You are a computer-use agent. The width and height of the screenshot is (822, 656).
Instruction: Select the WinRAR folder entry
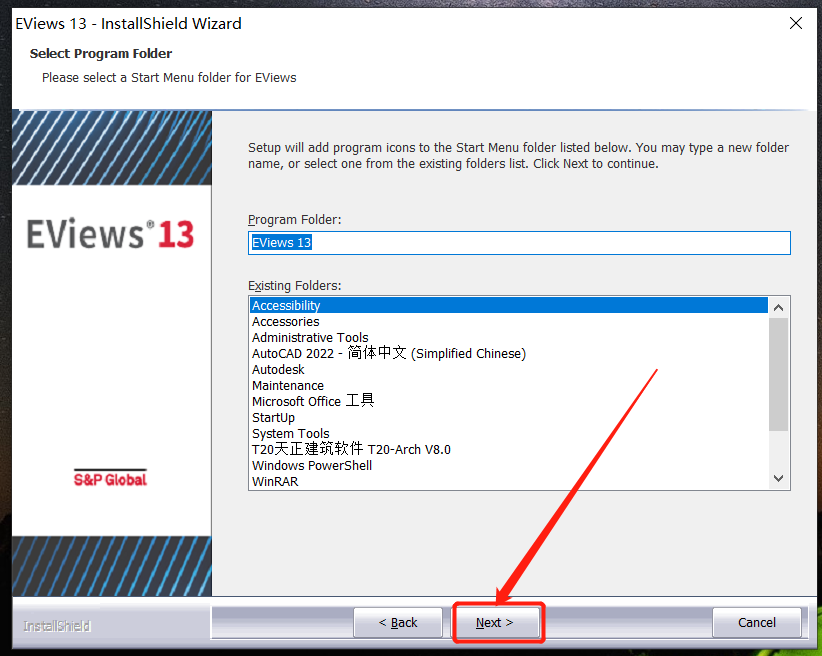tap(274, 481)
